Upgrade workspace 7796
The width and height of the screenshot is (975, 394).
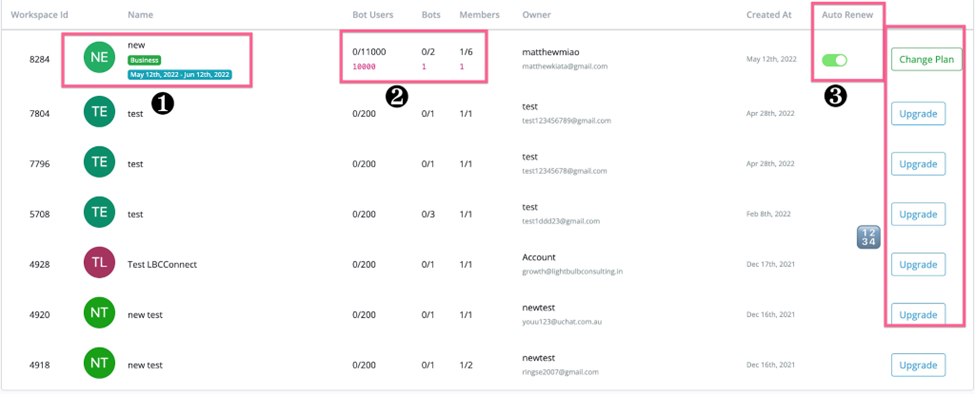click(x=918, y=164)
